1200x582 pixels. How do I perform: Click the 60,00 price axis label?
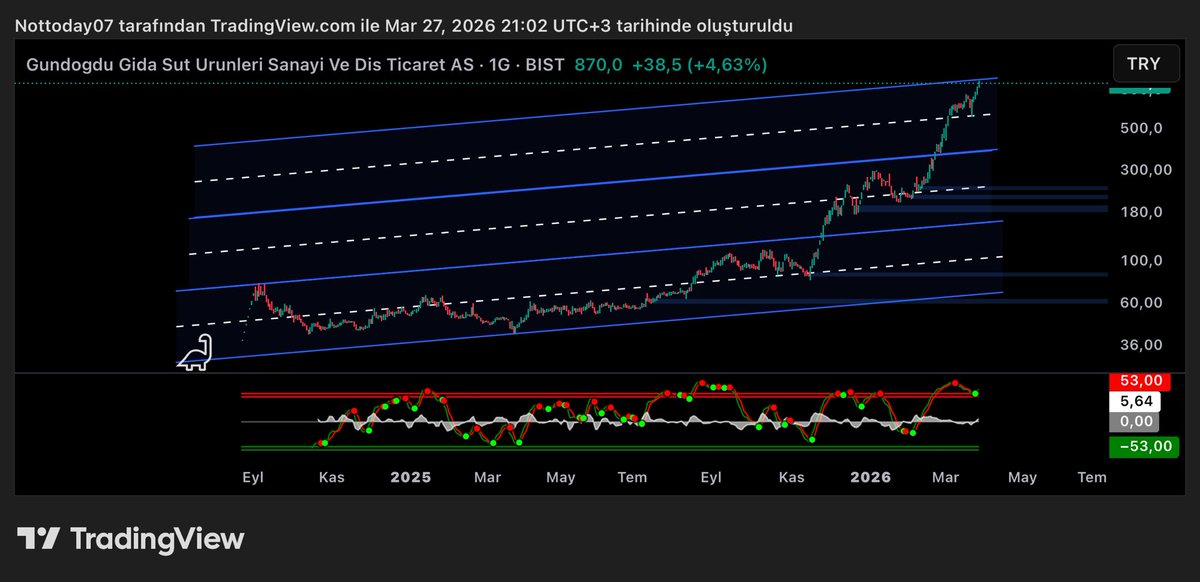(1140, 303)
